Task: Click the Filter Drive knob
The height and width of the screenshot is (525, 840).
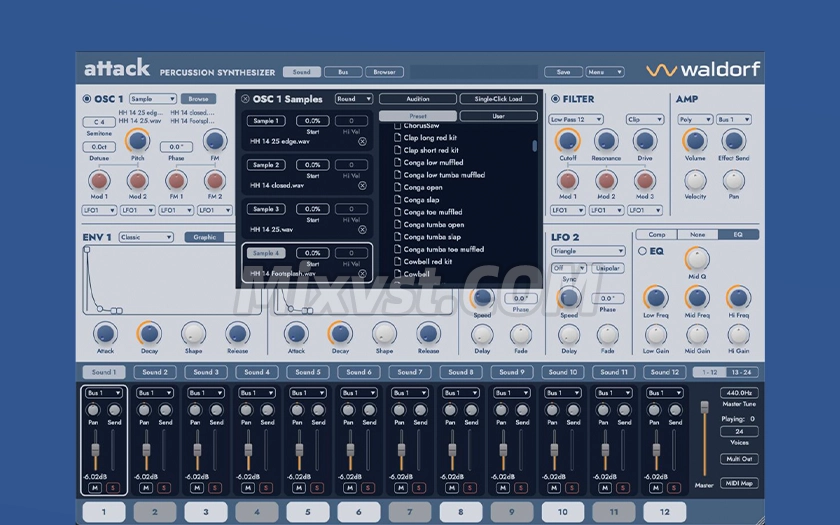Action: tap(645, 141)
